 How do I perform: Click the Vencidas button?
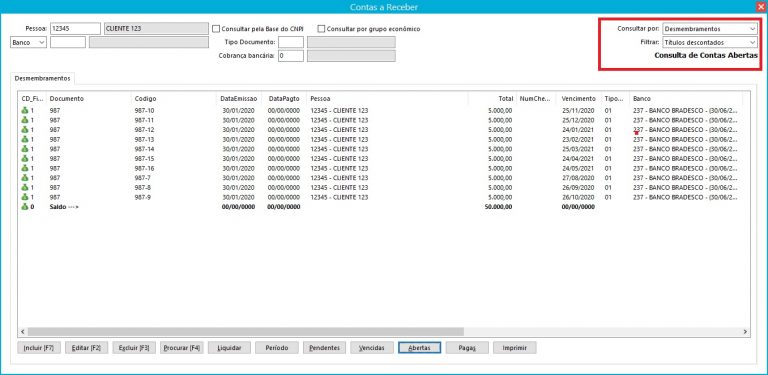372,348
